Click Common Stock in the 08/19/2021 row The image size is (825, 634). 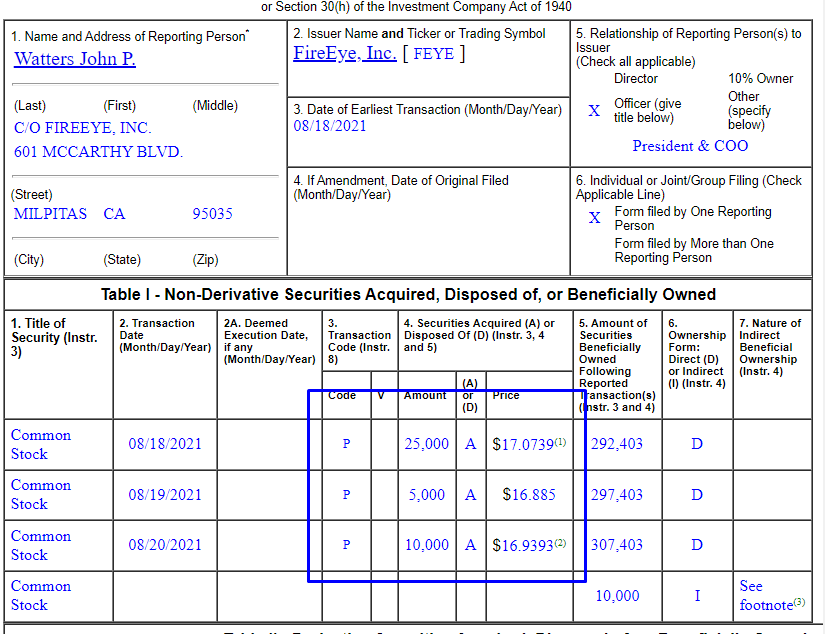pyautogui.click(x=41, y=495)
